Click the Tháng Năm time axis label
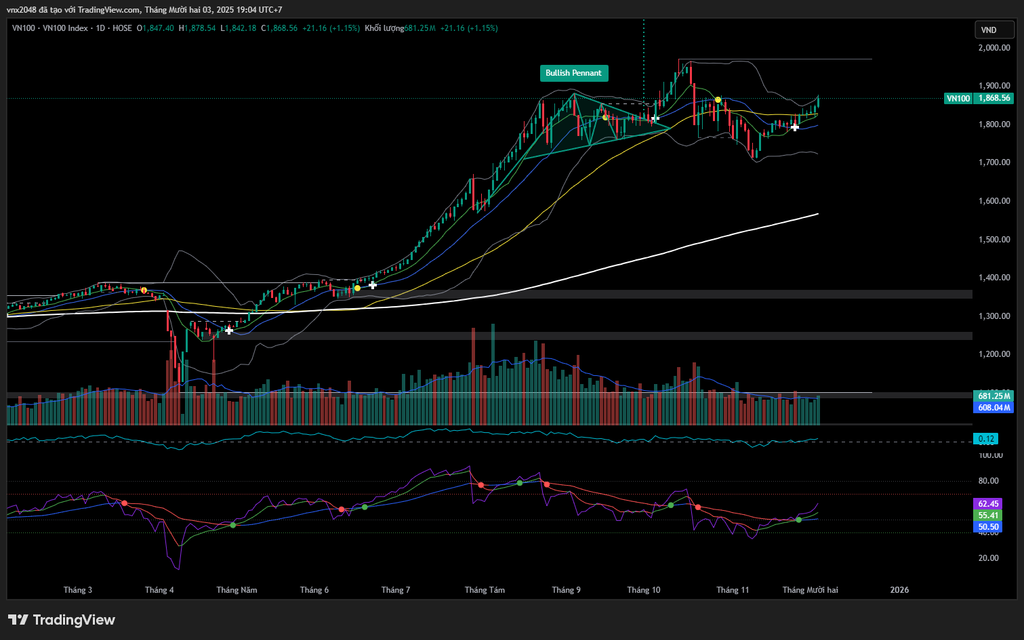The width and height of the screenshot is (1024, 640). tap(236, 590)
